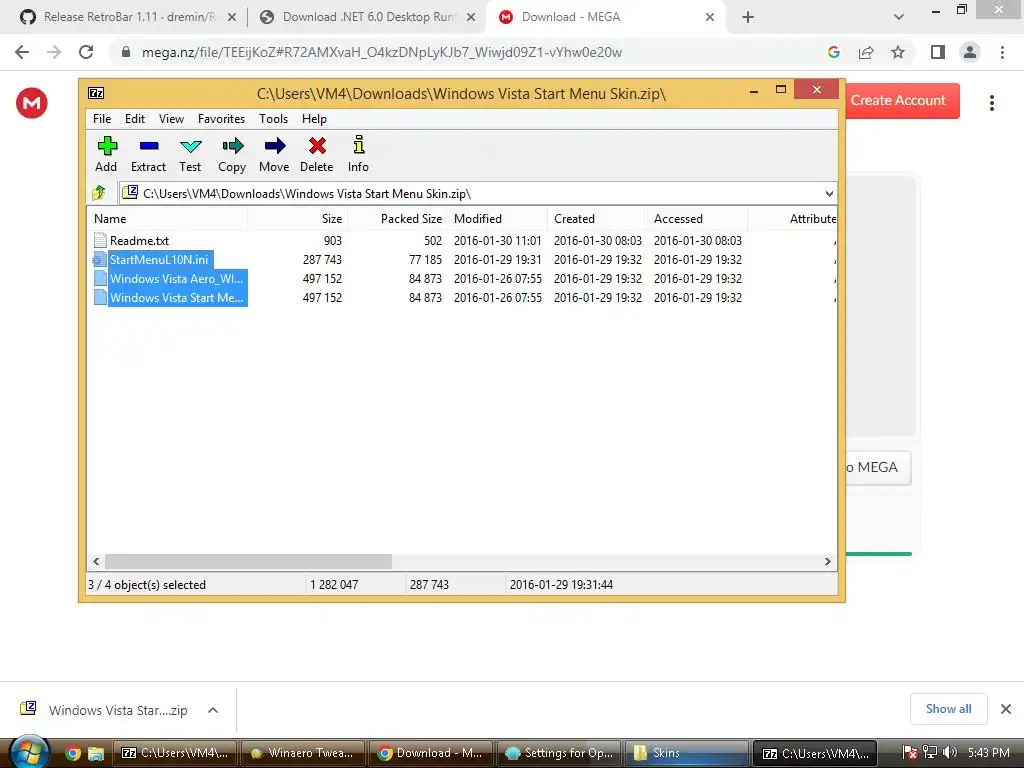Click the Info toolbar icon
The image size is (1024, 768).
359,145
